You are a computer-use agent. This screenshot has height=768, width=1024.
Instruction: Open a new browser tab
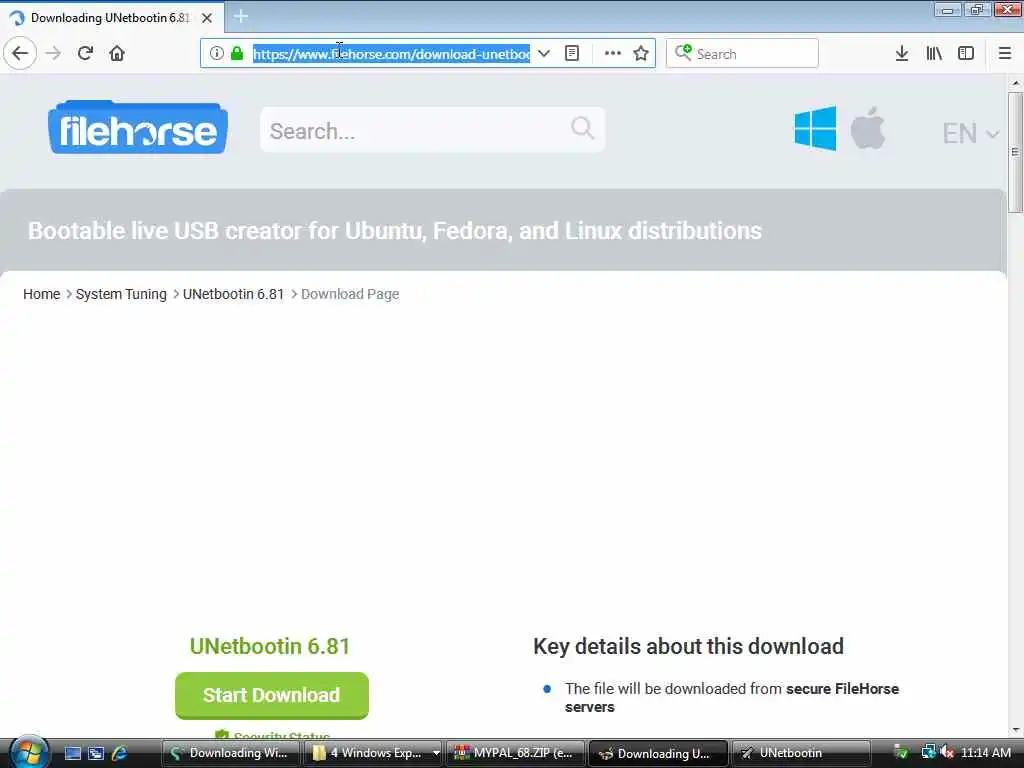point(241,17)
